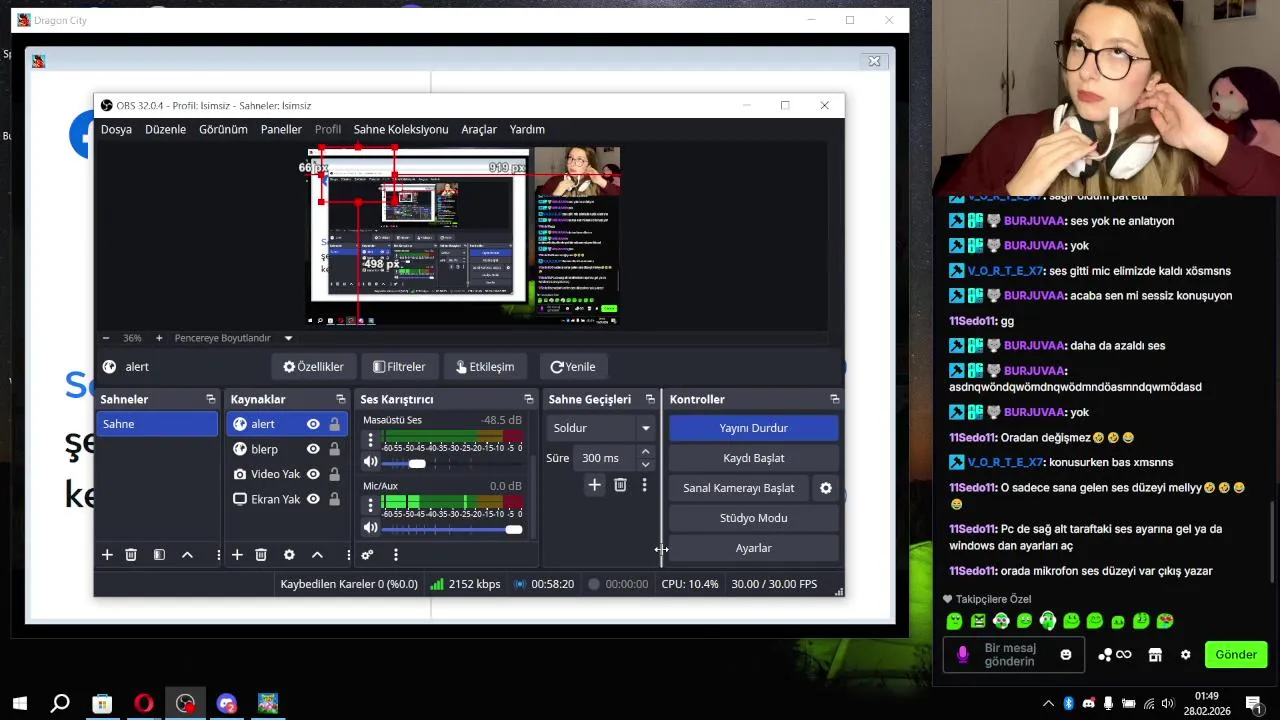Open chat settings gear icon
Viewport: 1280px width, 720px height.
point(1186,655)
